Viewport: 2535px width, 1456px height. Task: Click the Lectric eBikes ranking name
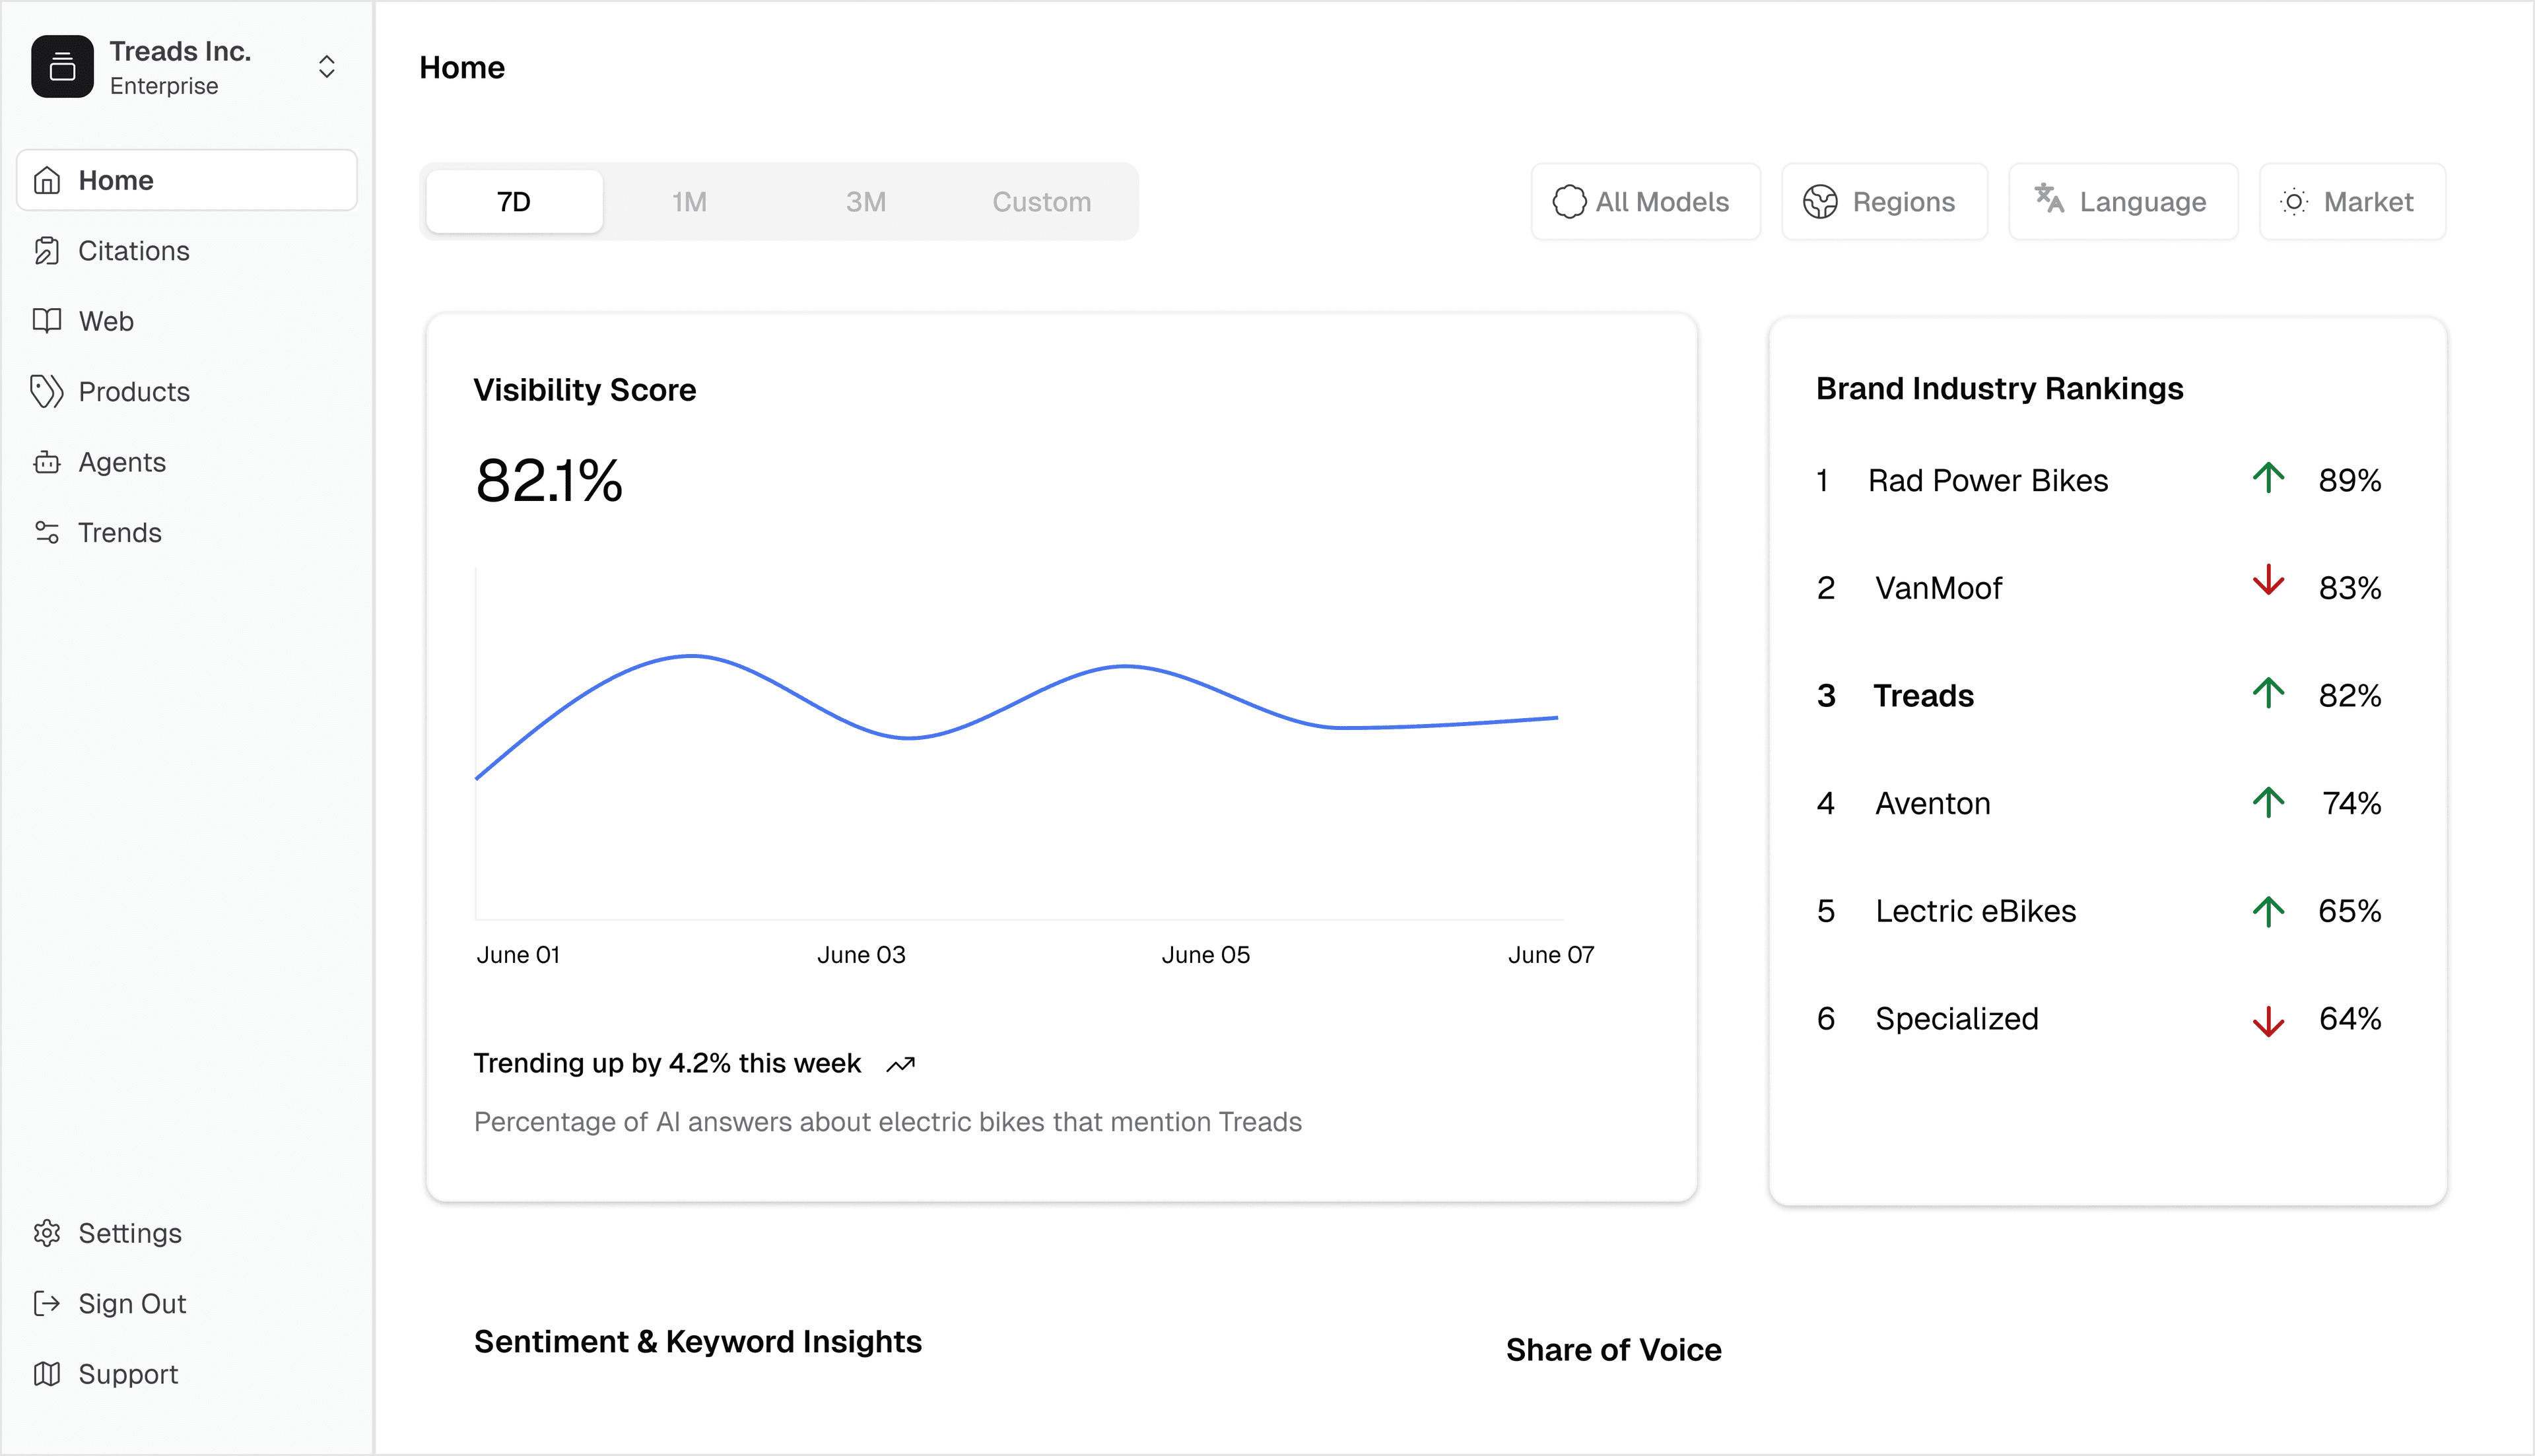pyautogui.click(x=1975, y=911)
